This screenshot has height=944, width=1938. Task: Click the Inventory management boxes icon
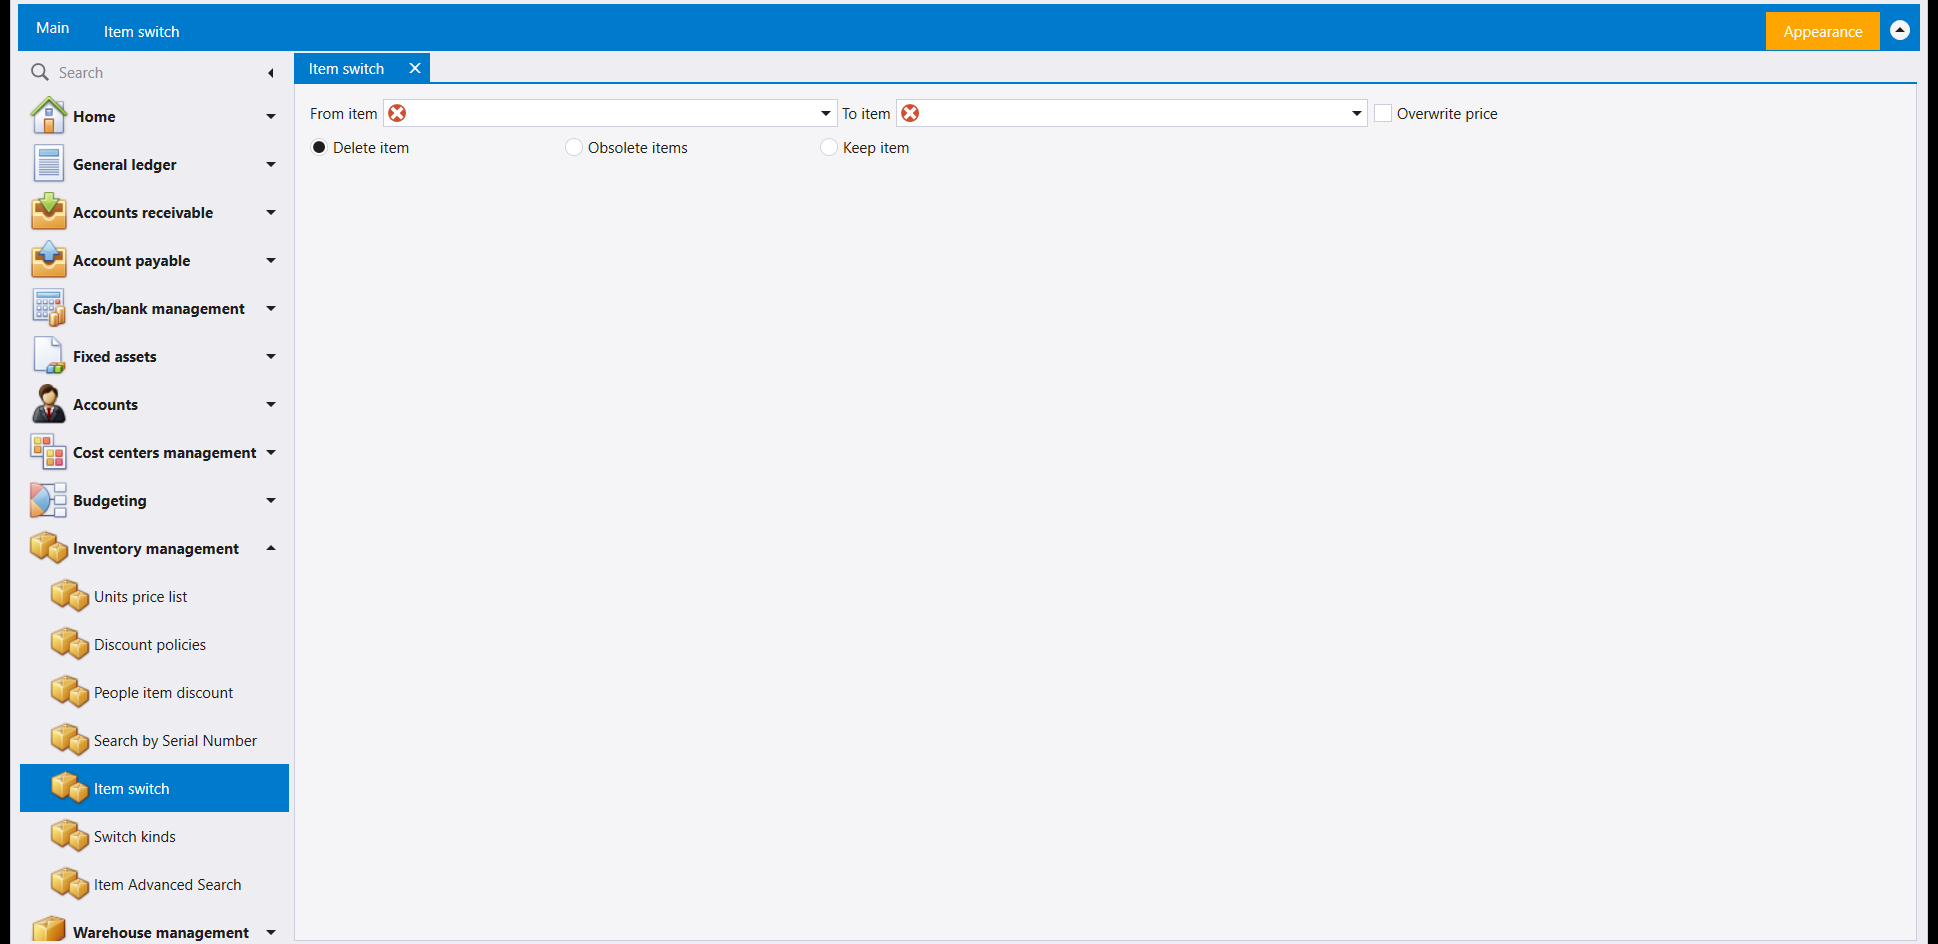click(x=48, y=548)
